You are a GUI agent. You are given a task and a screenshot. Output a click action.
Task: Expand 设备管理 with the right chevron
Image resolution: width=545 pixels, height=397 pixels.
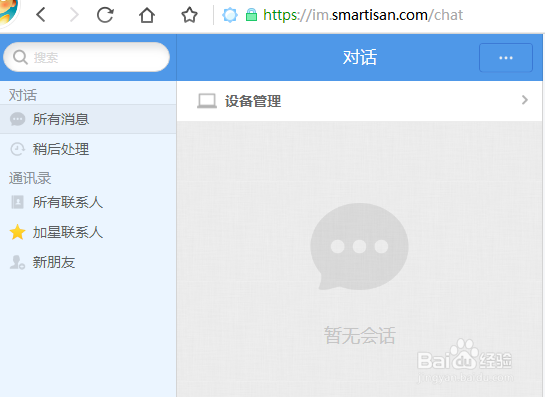(x=525, y=100)
